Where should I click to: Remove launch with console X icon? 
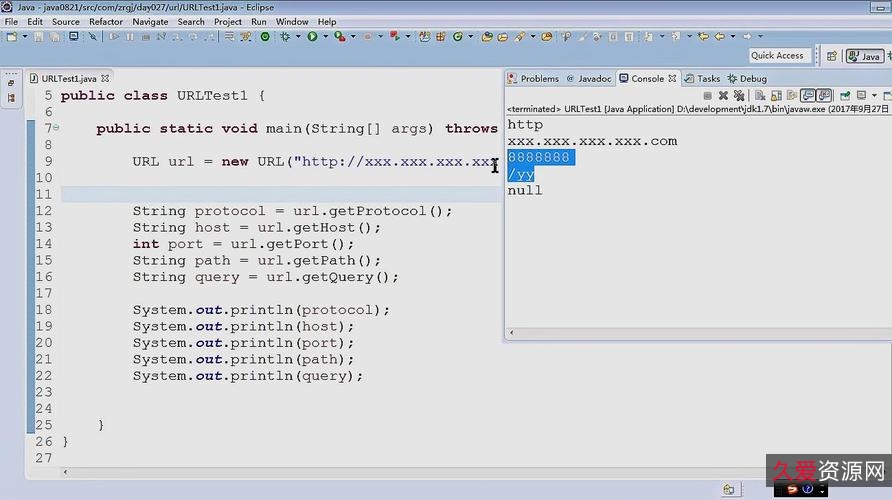(x=723, y=96)
